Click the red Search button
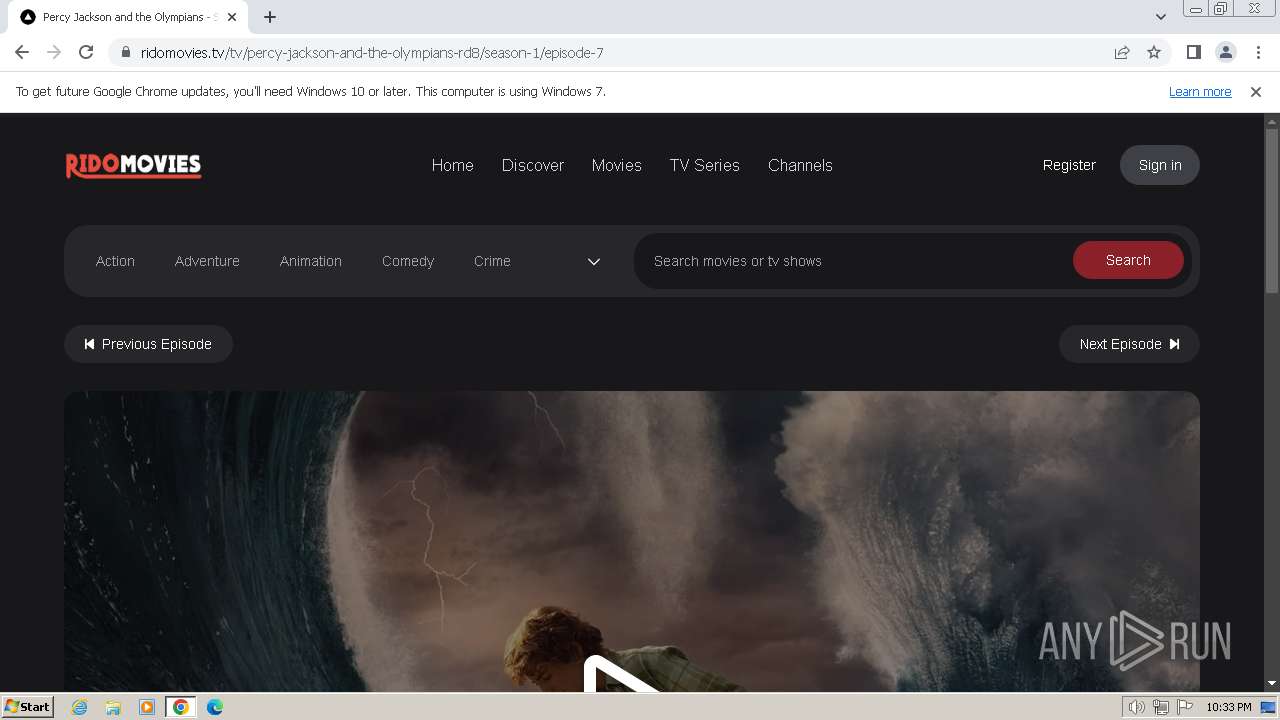1280x720 pixels. 1128,260
